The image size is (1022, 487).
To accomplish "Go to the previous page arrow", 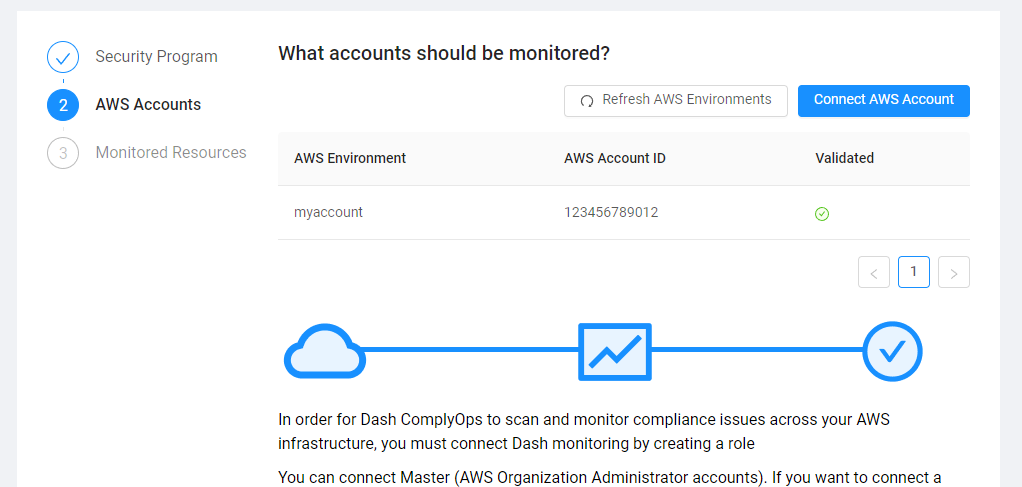I will pos(874,272).
